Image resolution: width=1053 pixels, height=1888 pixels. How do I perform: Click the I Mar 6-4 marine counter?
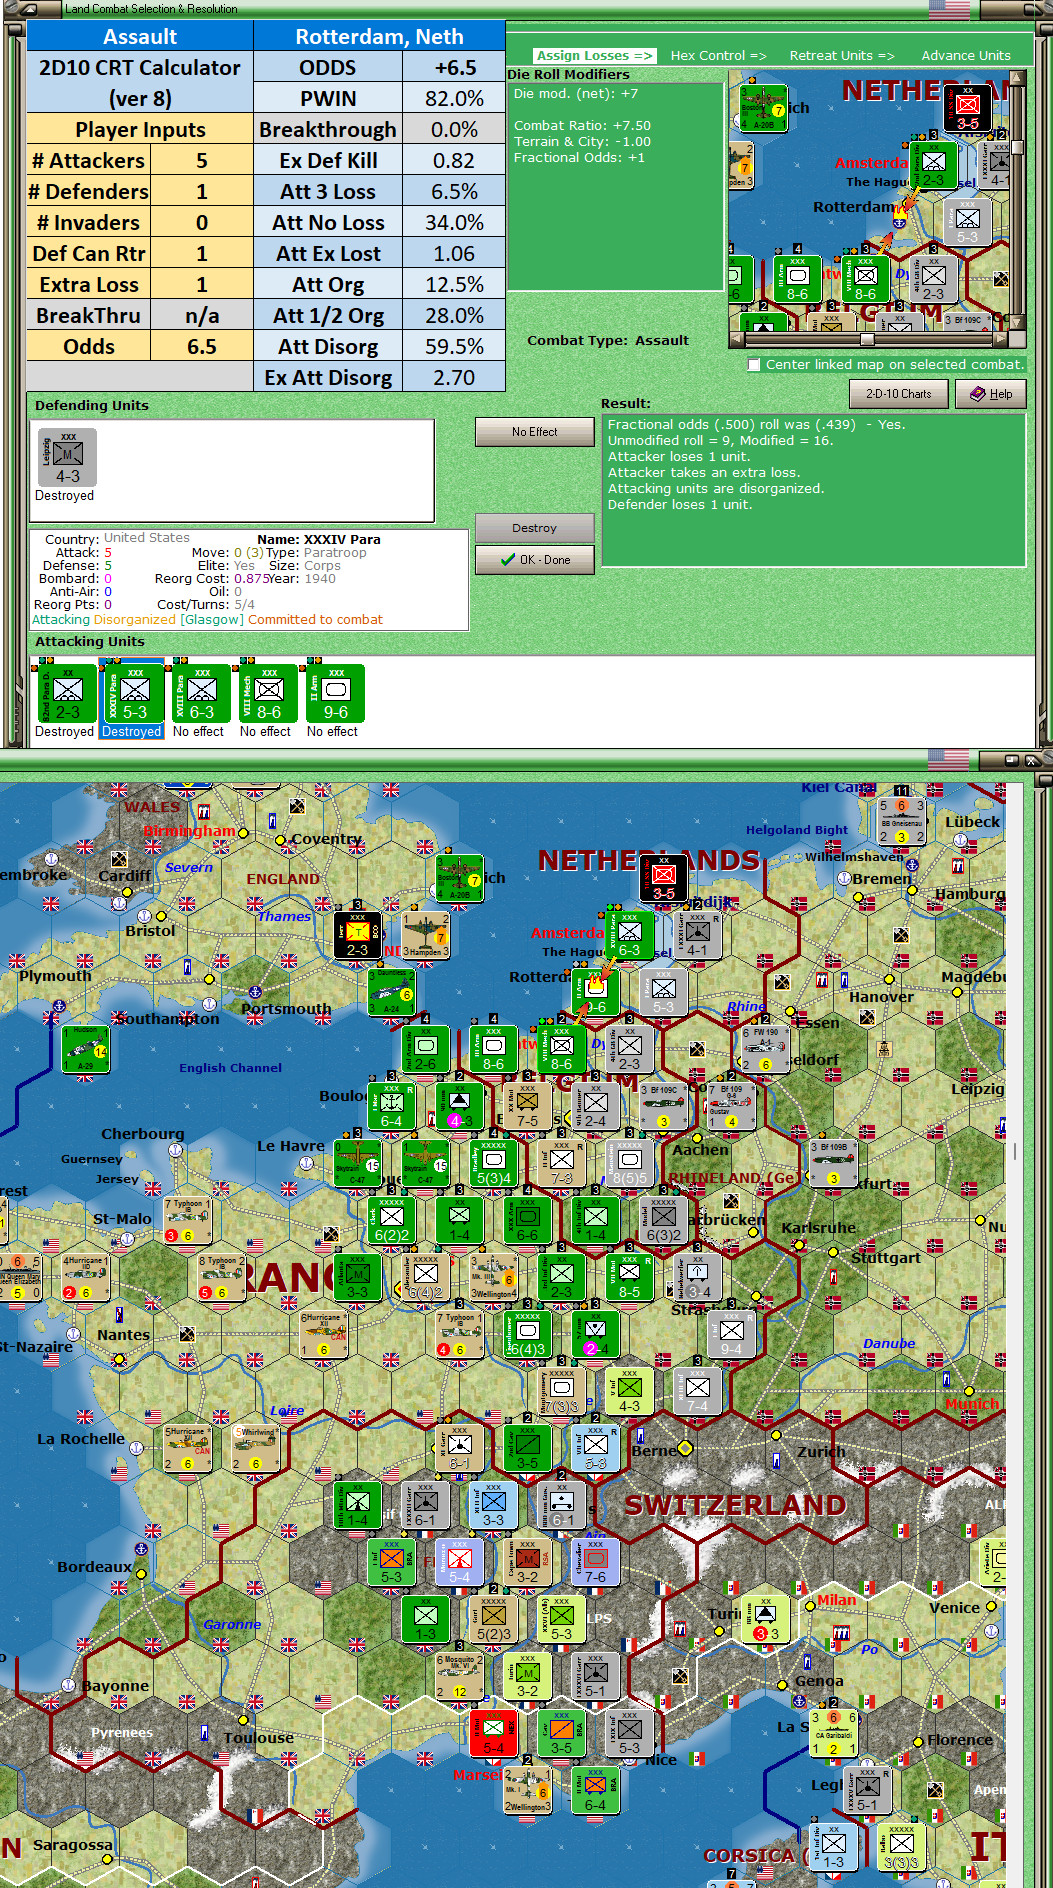(x=392, y=1106)
